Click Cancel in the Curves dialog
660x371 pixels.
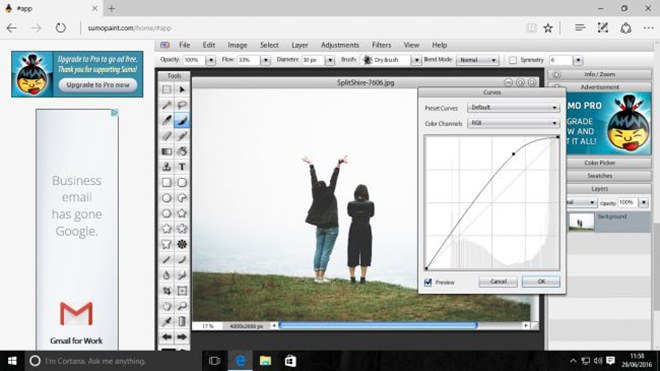point(498,281)
